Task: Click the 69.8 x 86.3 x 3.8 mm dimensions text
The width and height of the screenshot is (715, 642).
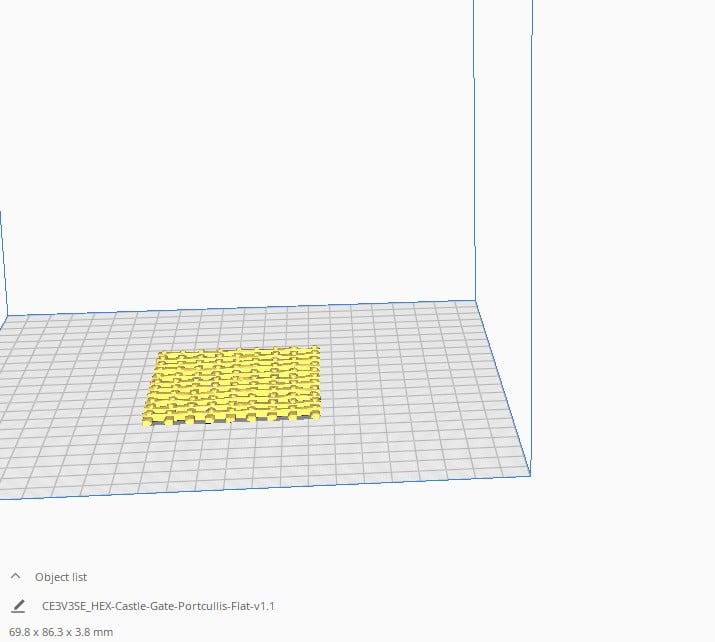Action: [x=61, y=632]
